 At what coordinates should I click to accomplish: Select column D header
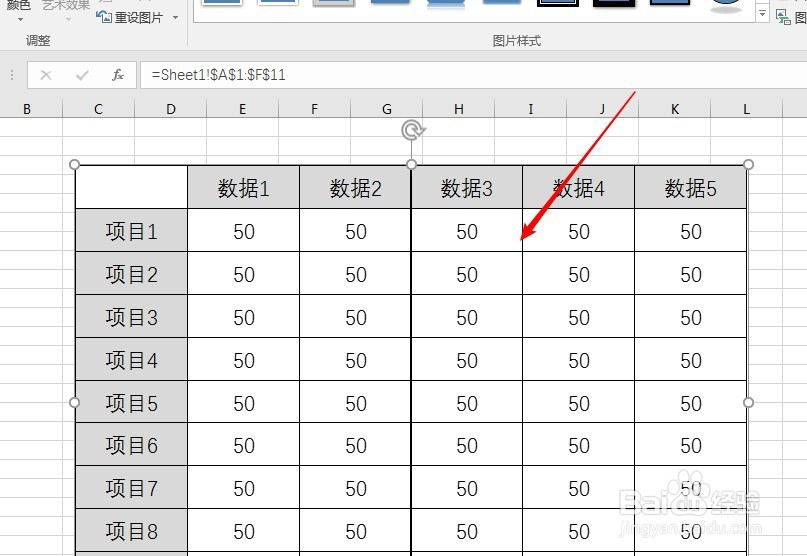coord(170,109)
